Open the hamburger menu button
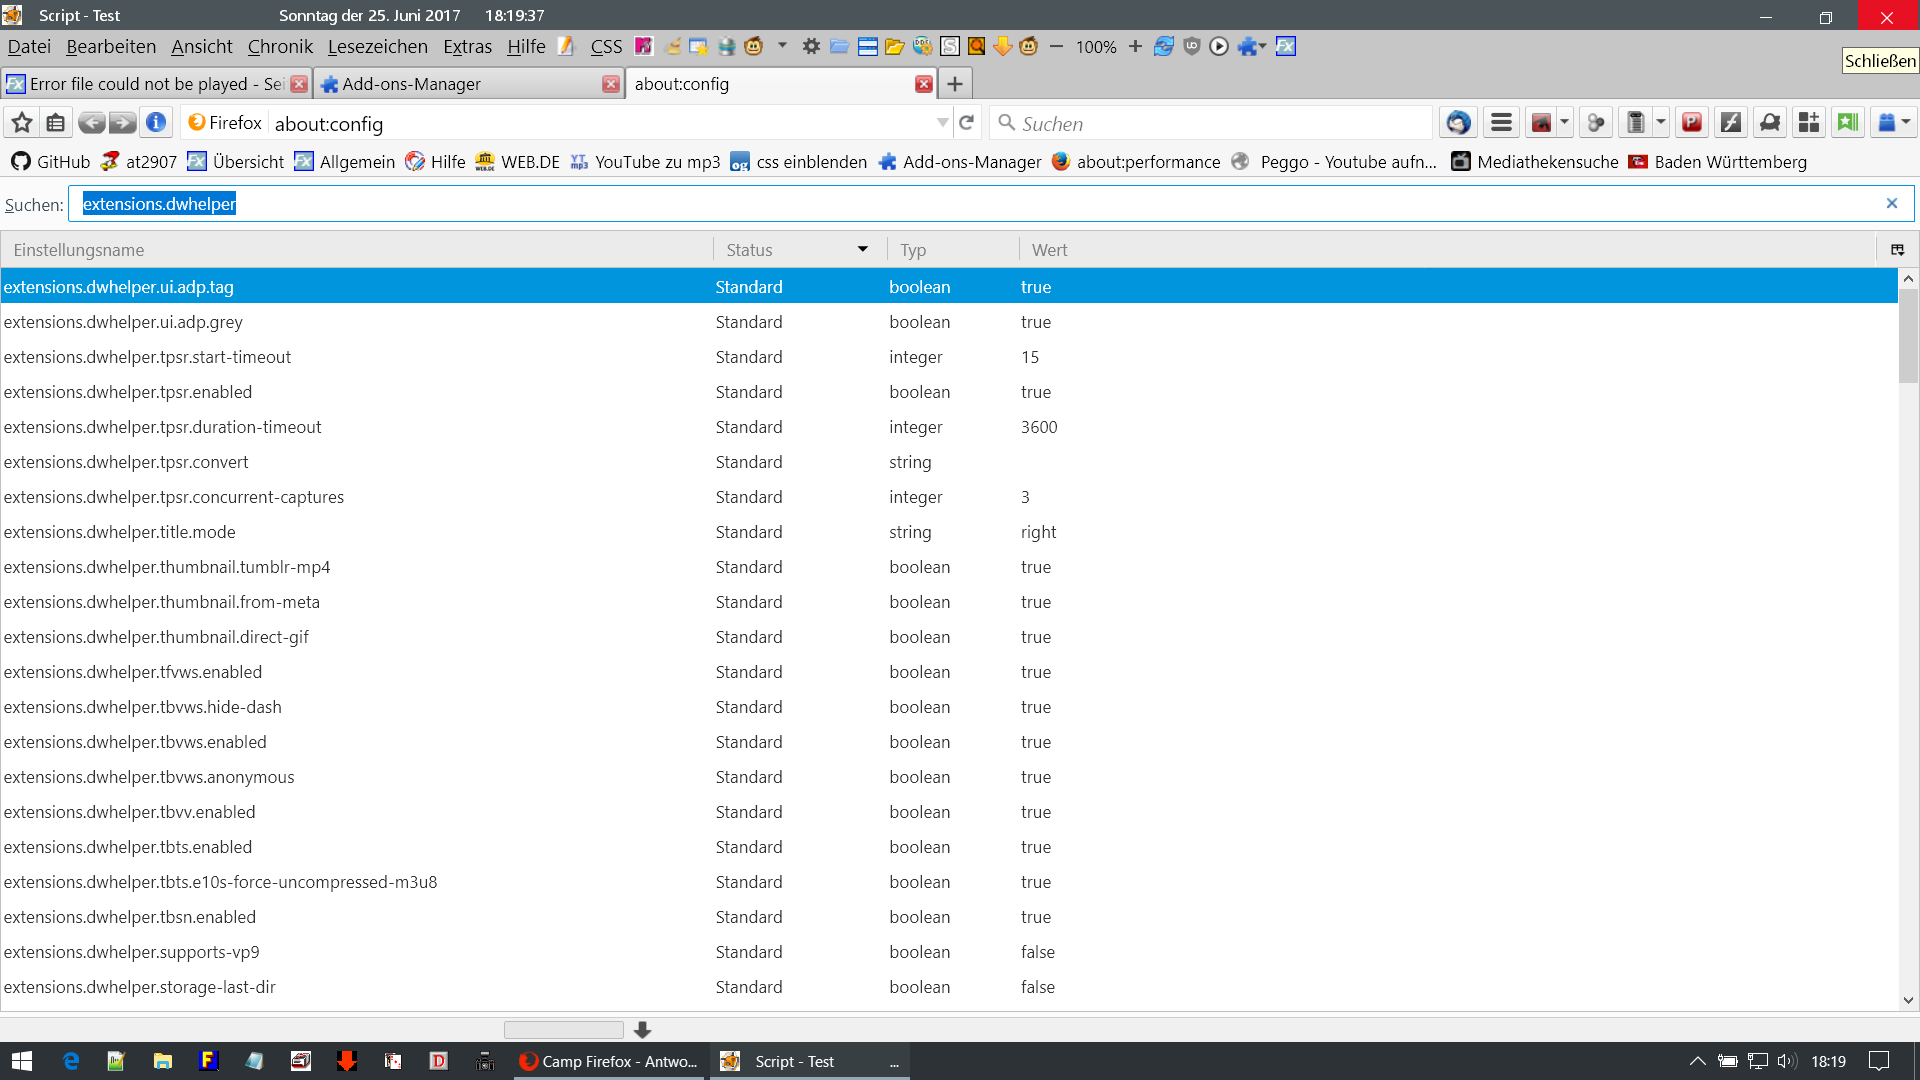Viewport: 1920px width, 1080px height. tap(1501, 123)
